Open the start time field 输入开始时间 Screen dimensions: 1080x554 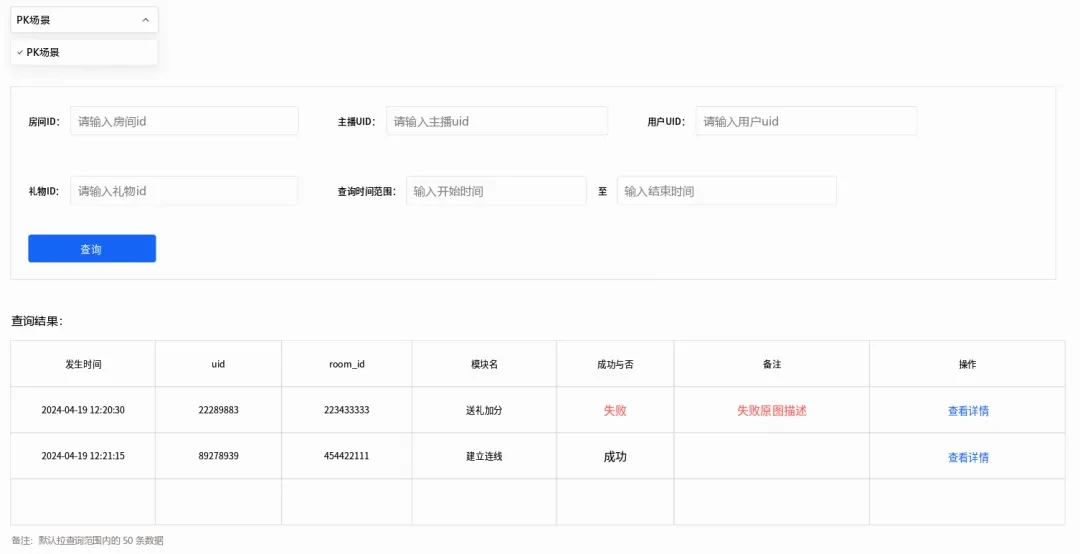[496, 191]
